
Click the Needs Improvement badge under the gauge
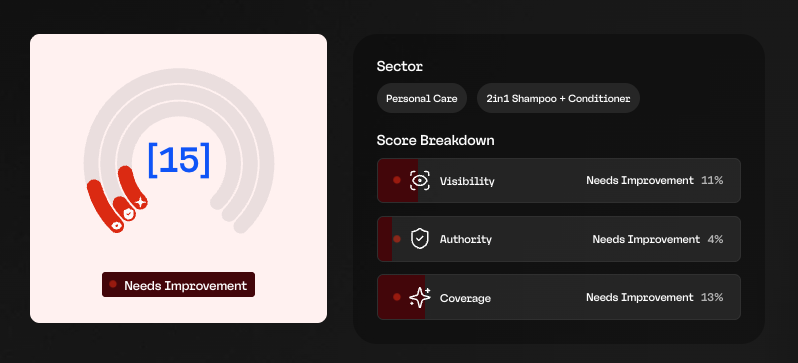pyautogui.click(x=178, y=285)
